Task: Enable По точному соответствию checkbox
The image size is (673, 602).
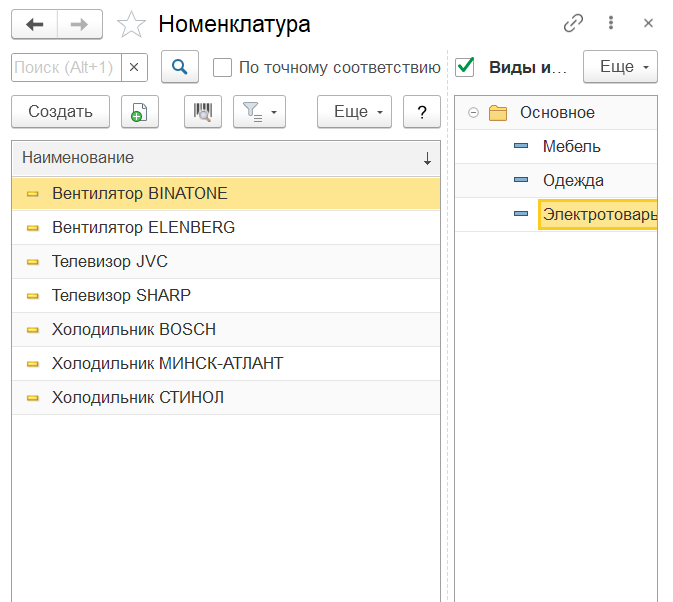Action: point(222,67)
